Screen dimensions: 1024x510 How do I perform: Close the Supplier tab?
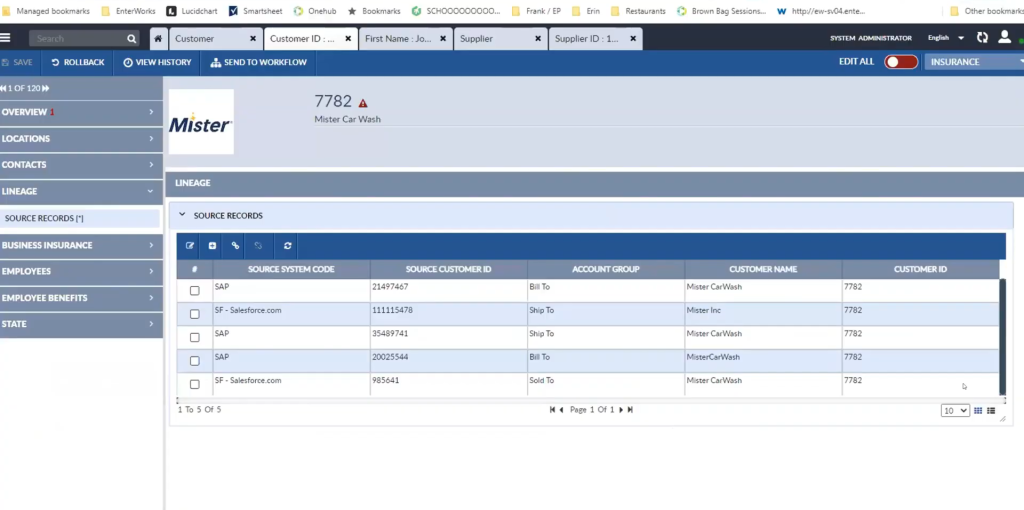538,39
